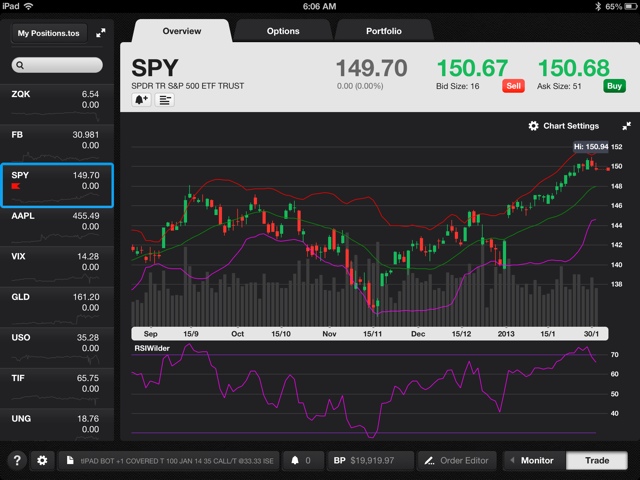Switch to the Options tab
Image resolution: width=640 pixels, height=480 pixels.
click(x=283, y=31)
